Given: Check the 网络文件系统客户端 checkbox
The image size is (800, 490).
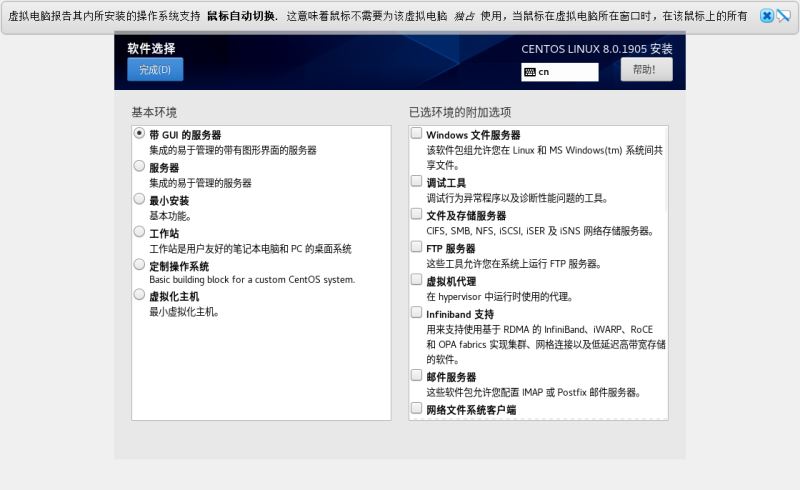Looking at the screenshot, I should (416, 409).
